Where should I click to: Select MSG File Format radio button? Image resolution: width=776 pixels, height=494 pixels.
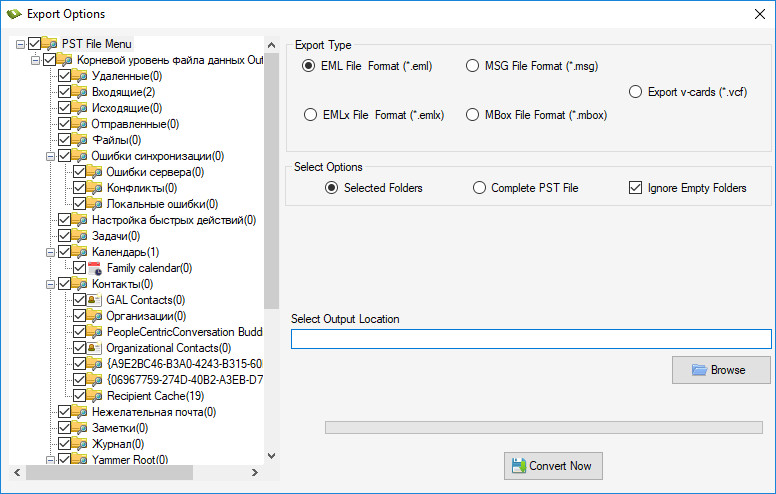coord(473,67)
